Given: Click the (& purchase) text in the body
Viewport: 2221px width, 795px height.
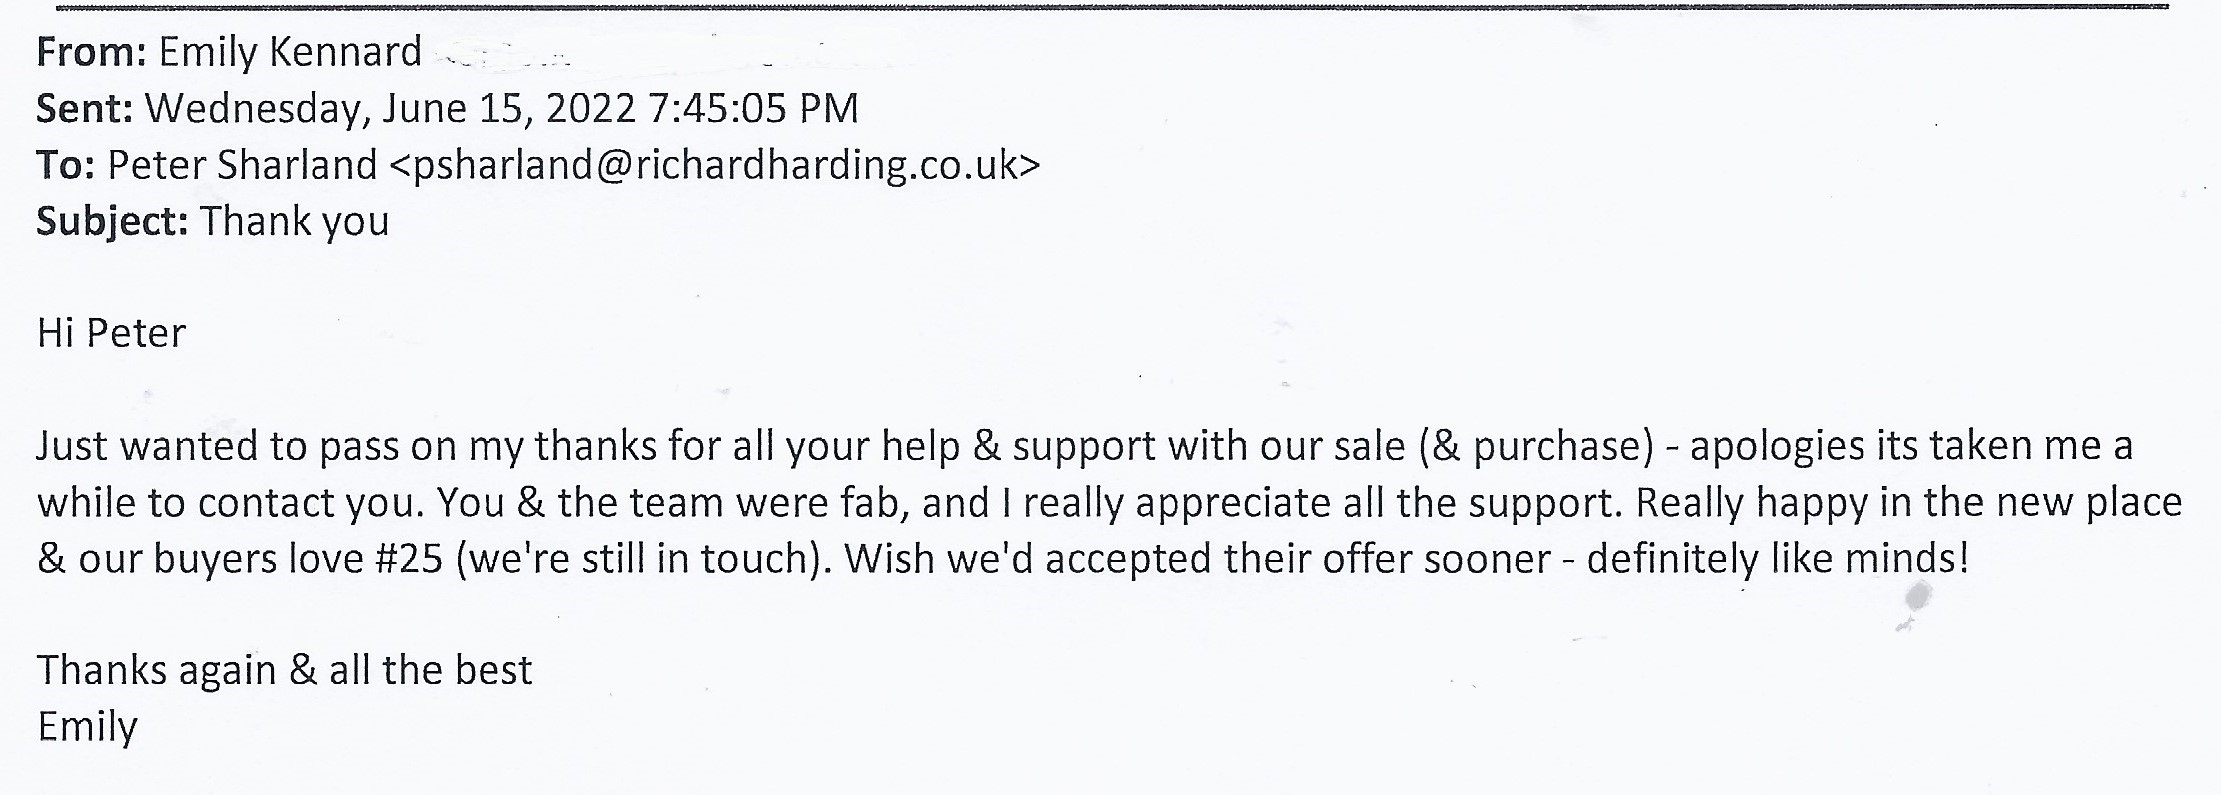Looking at the screenshot, I should (x=1536, y=446).
